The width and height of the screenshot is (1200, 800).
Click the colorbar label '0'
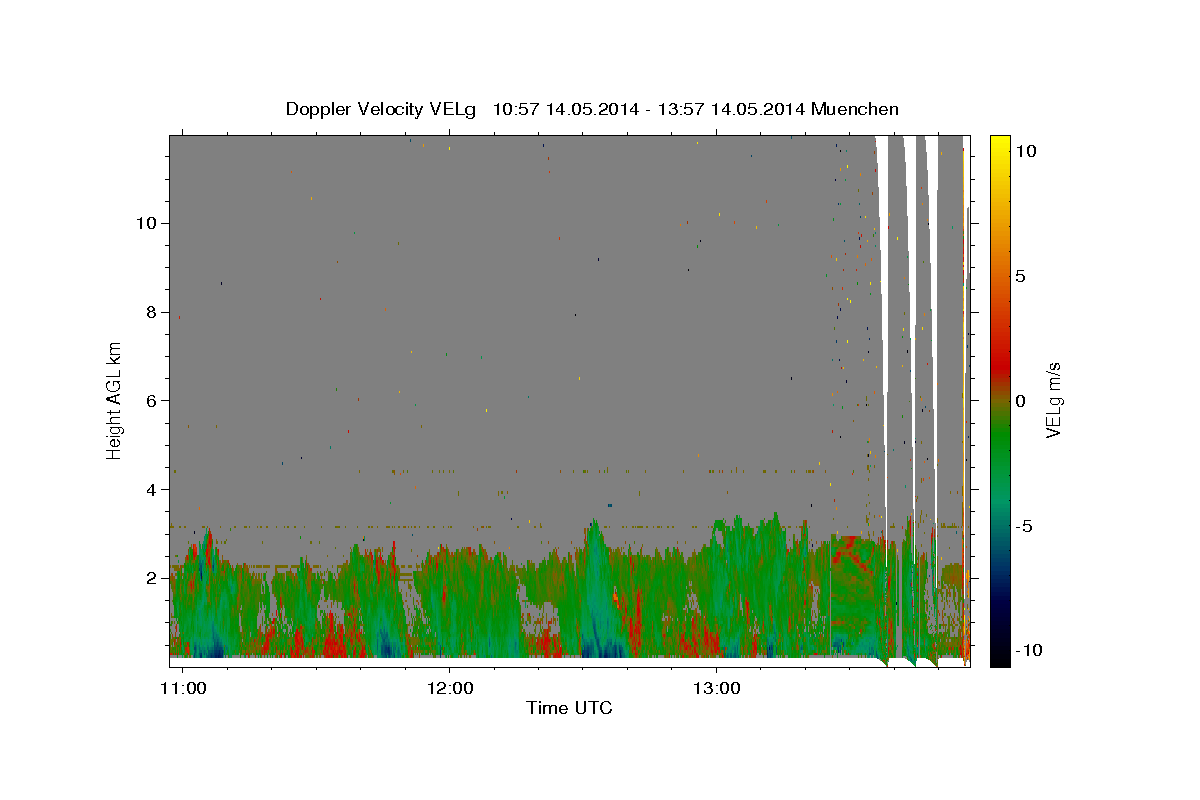1020,401
